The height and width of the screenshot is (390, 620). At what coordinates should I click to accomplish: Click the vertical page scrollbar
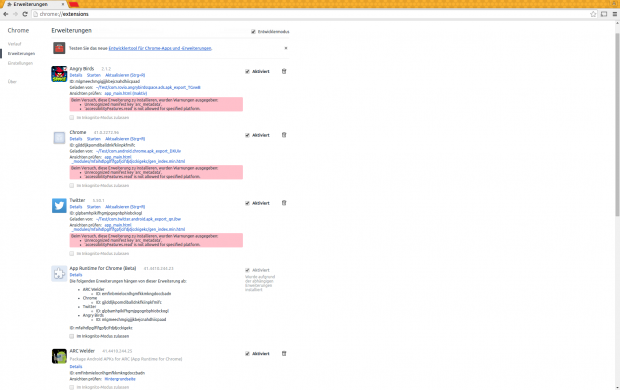pyautogui.click(x=617, y=125)
